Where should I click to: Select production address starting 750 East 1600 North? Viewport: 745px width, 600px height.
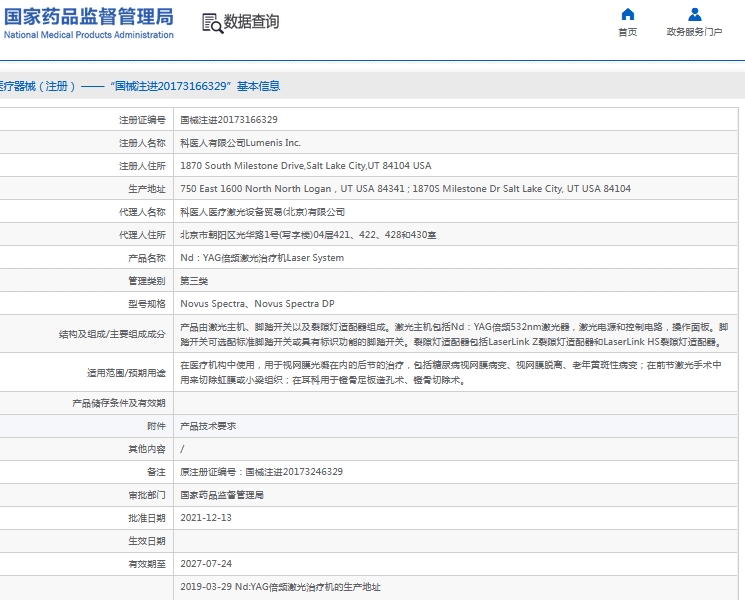(405, 189)
